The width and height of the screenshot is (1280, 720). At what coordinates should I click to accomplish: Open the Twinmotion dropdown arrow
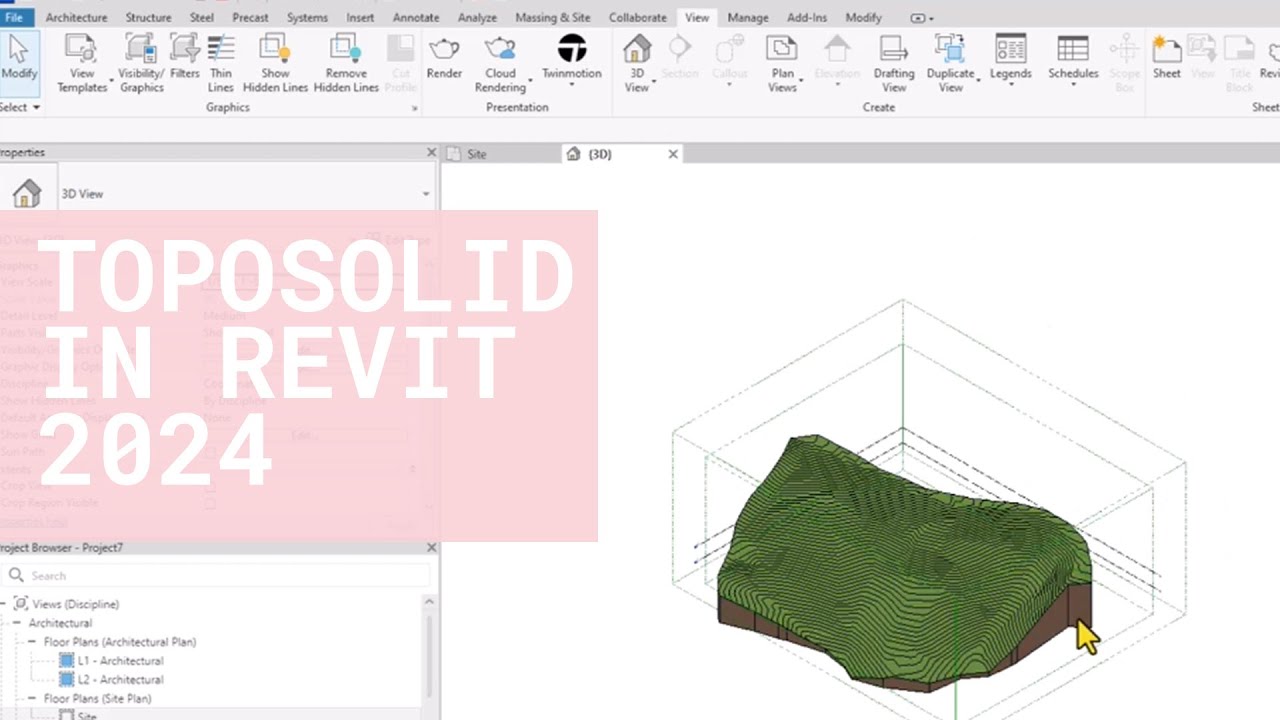[x=571, y=86]
